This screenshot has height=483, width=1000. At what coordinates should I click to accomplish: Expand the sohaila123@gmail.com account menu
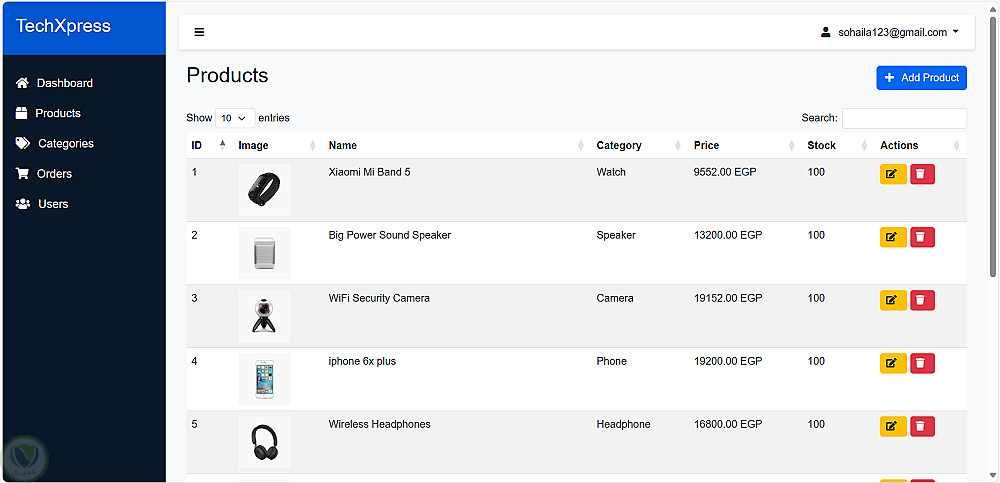(889, 32)
